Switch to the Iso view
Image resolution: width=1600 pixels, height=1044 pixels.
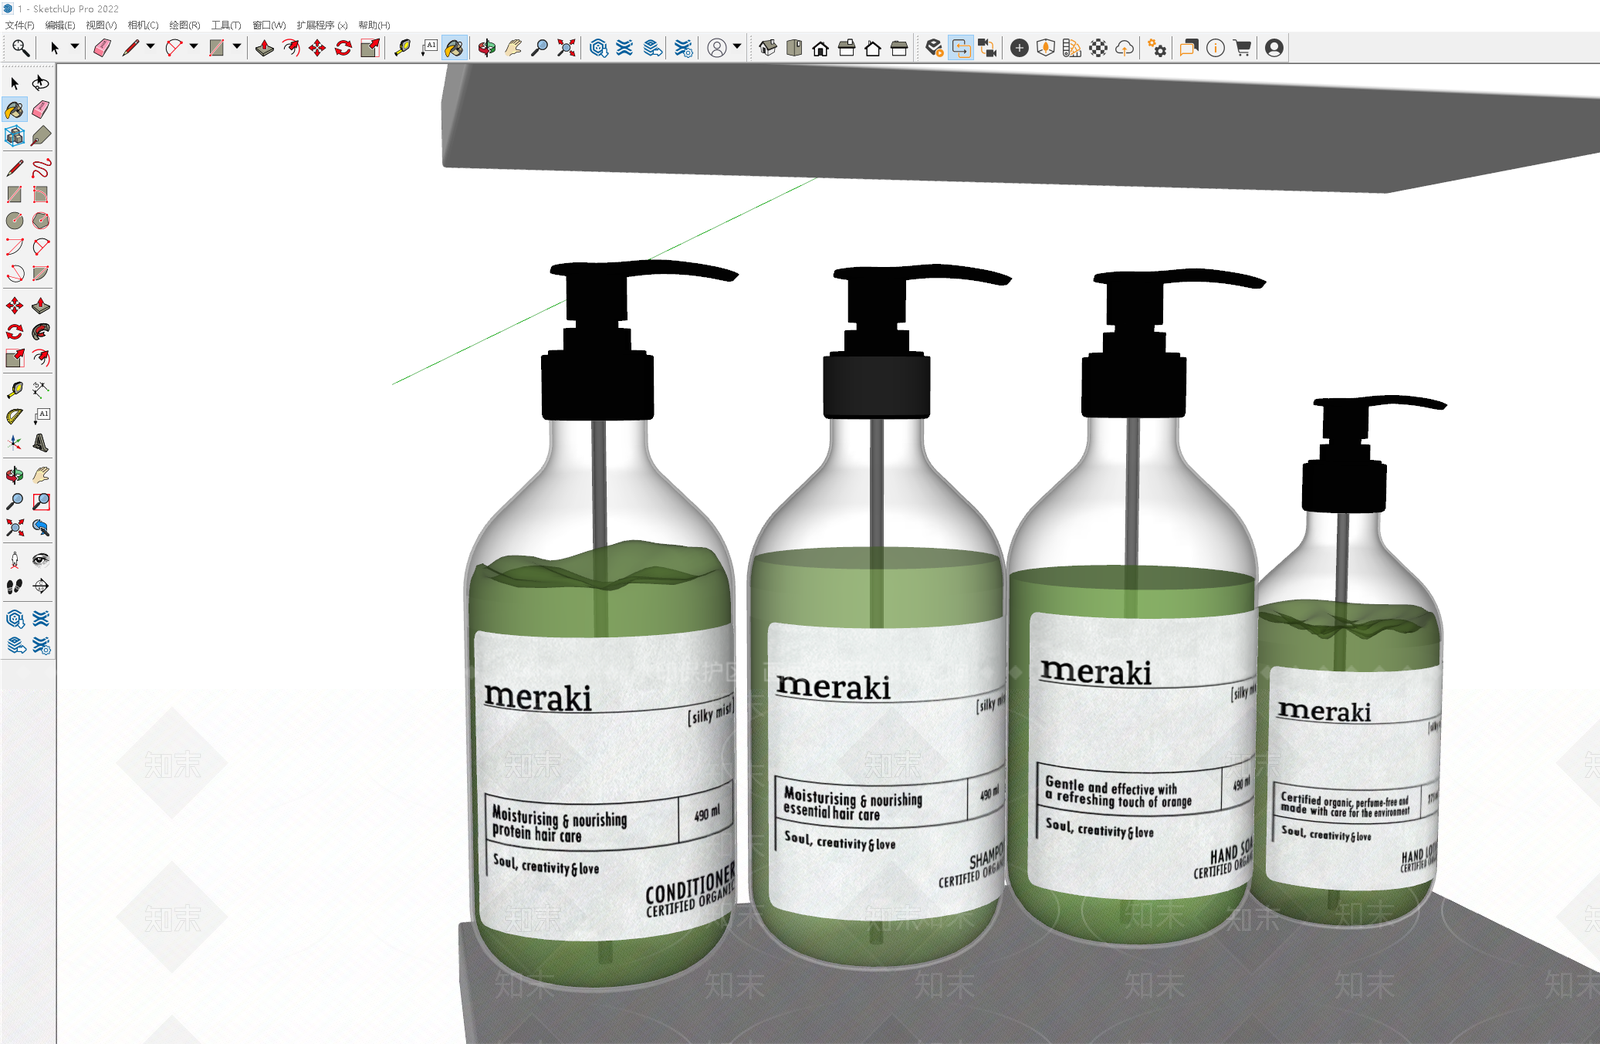[x=768, y=48]
